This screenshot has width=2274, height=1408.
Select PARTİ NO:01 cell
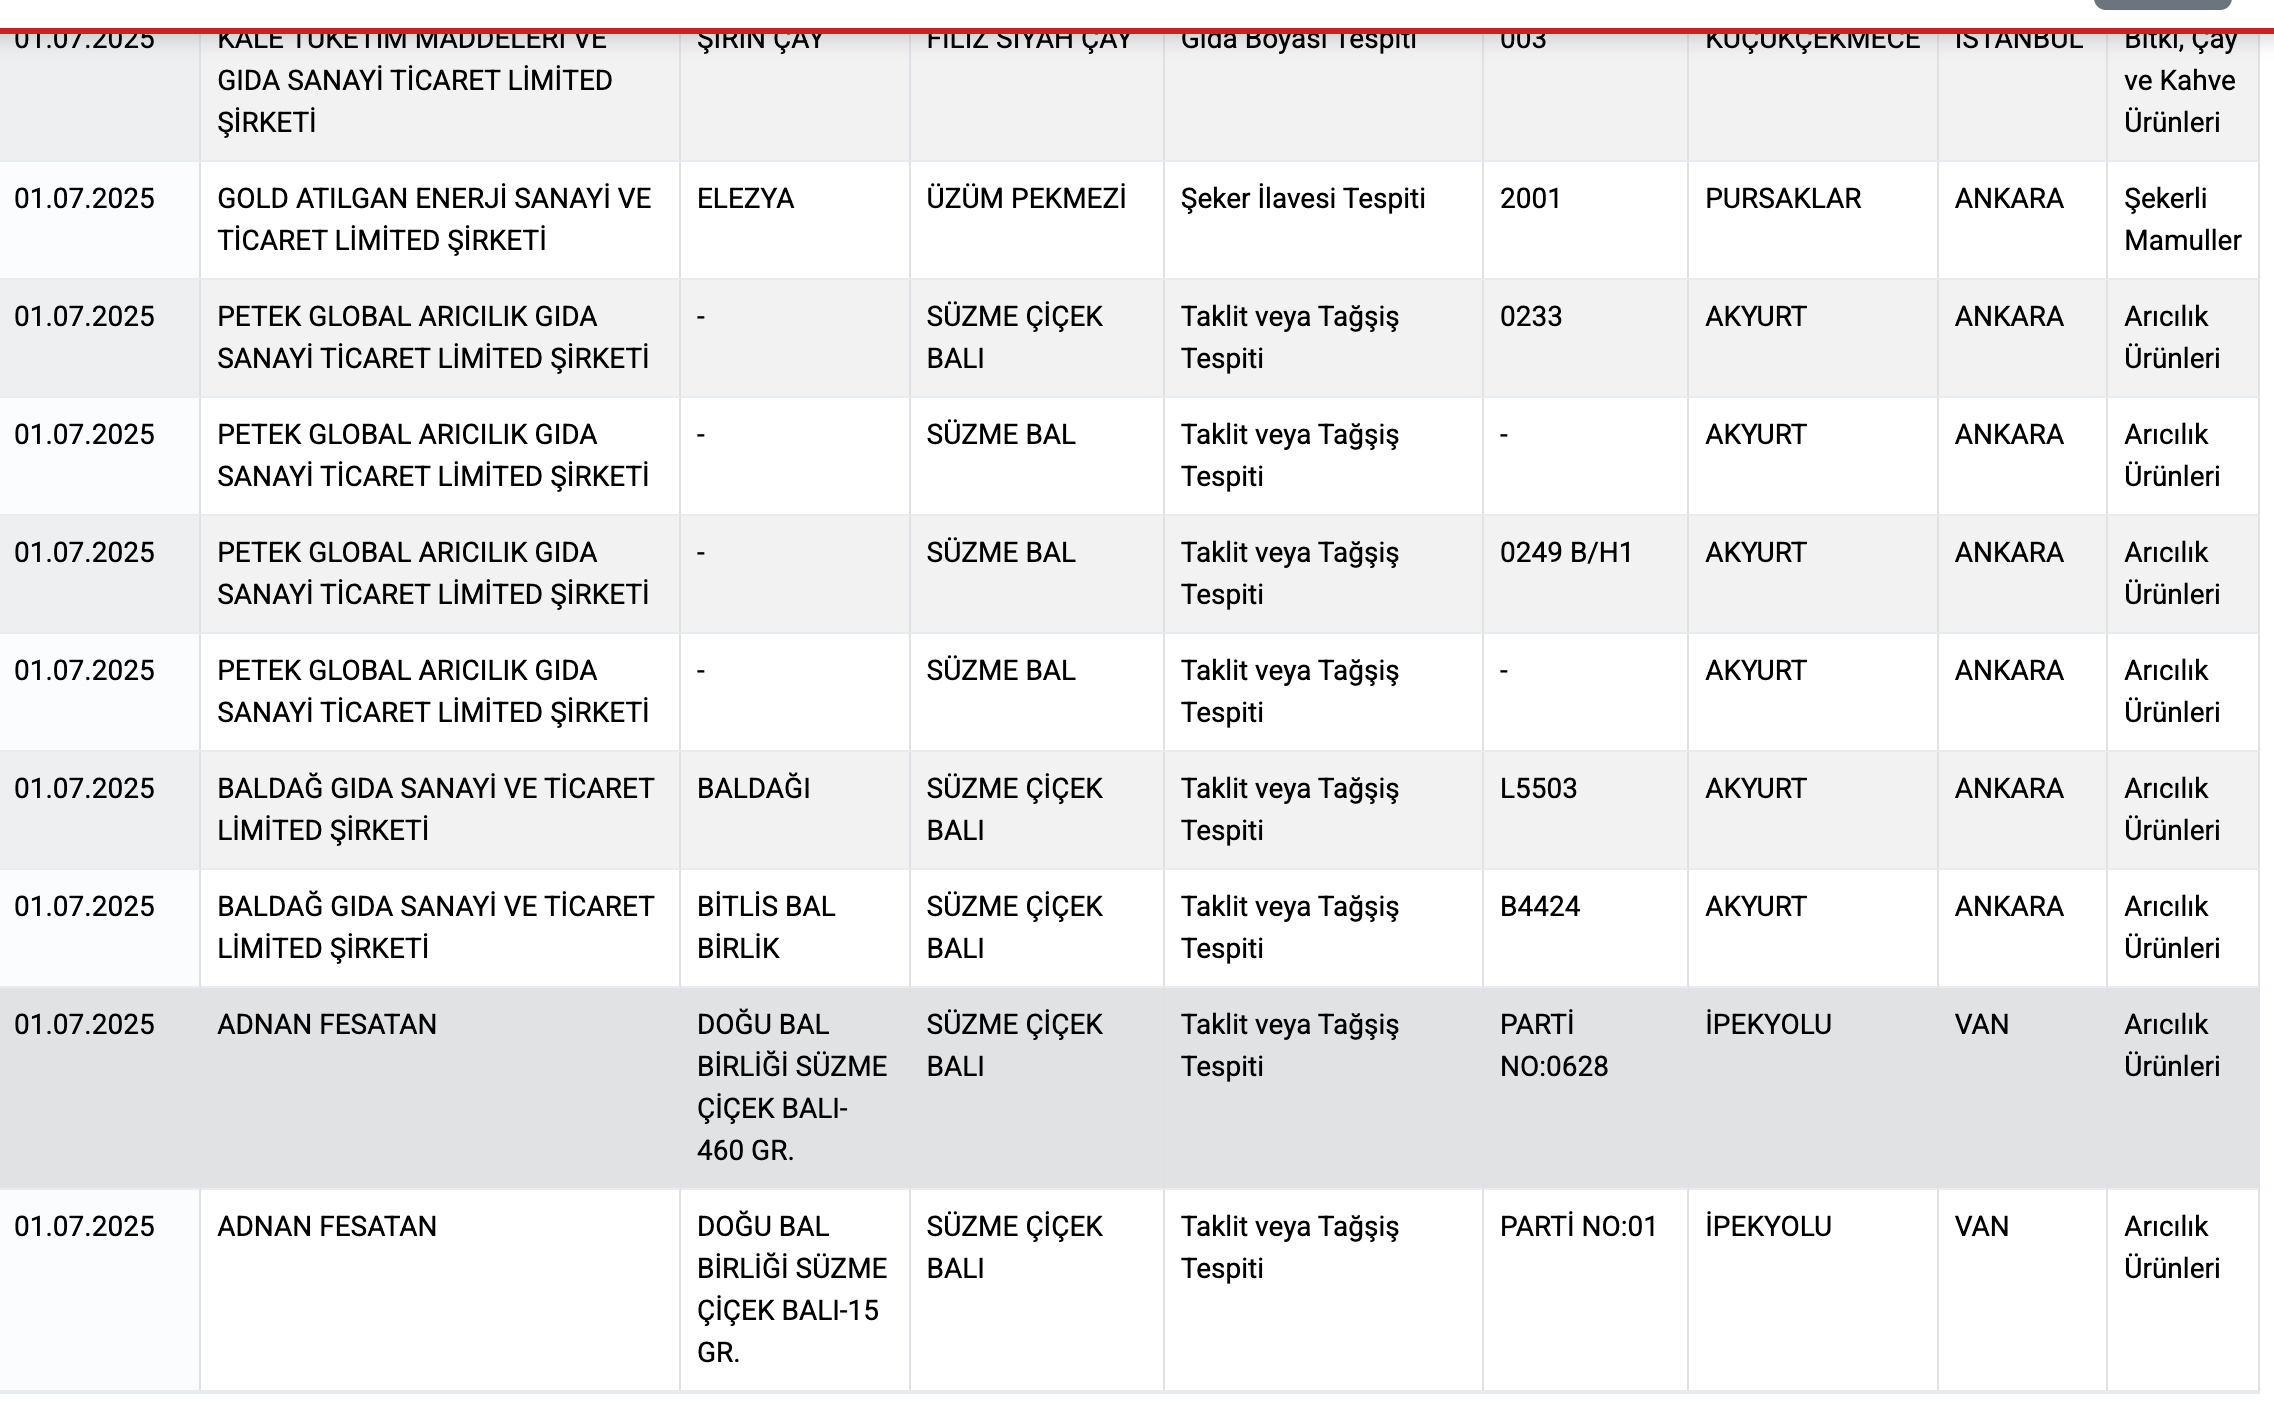(x=1586, y=1290)
